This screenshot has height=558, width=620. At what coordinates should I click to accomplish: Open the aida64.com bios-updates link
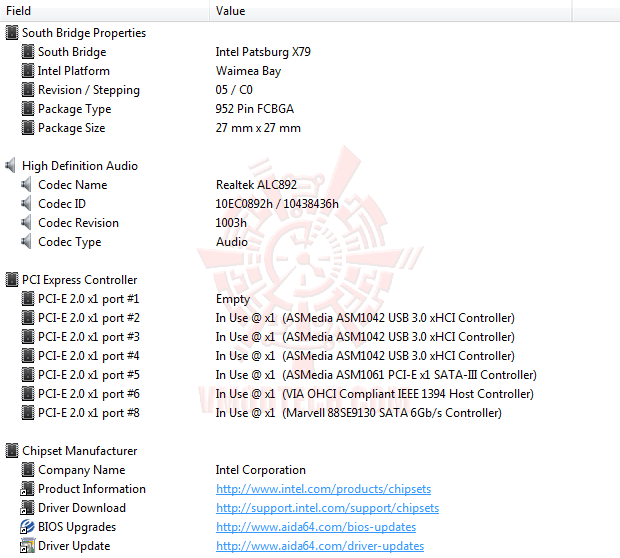point(316,527)
